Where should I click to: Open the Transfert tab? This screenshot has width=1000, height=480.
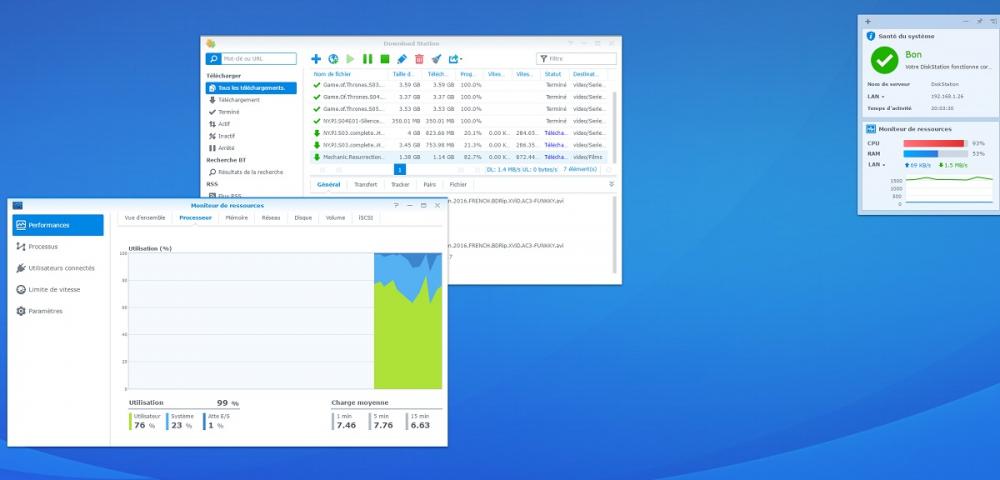[365, 184]
